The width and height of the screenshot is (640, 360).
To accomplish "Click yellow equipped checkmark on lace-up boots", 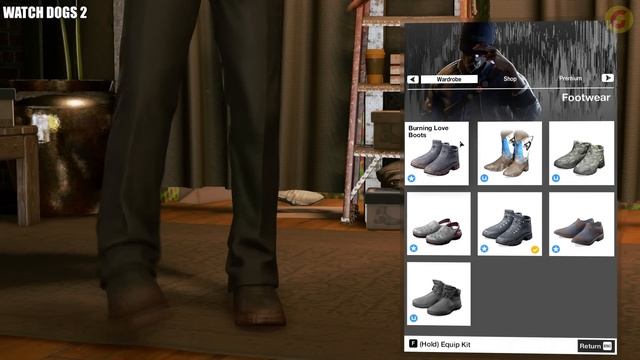I will [535, 249].
